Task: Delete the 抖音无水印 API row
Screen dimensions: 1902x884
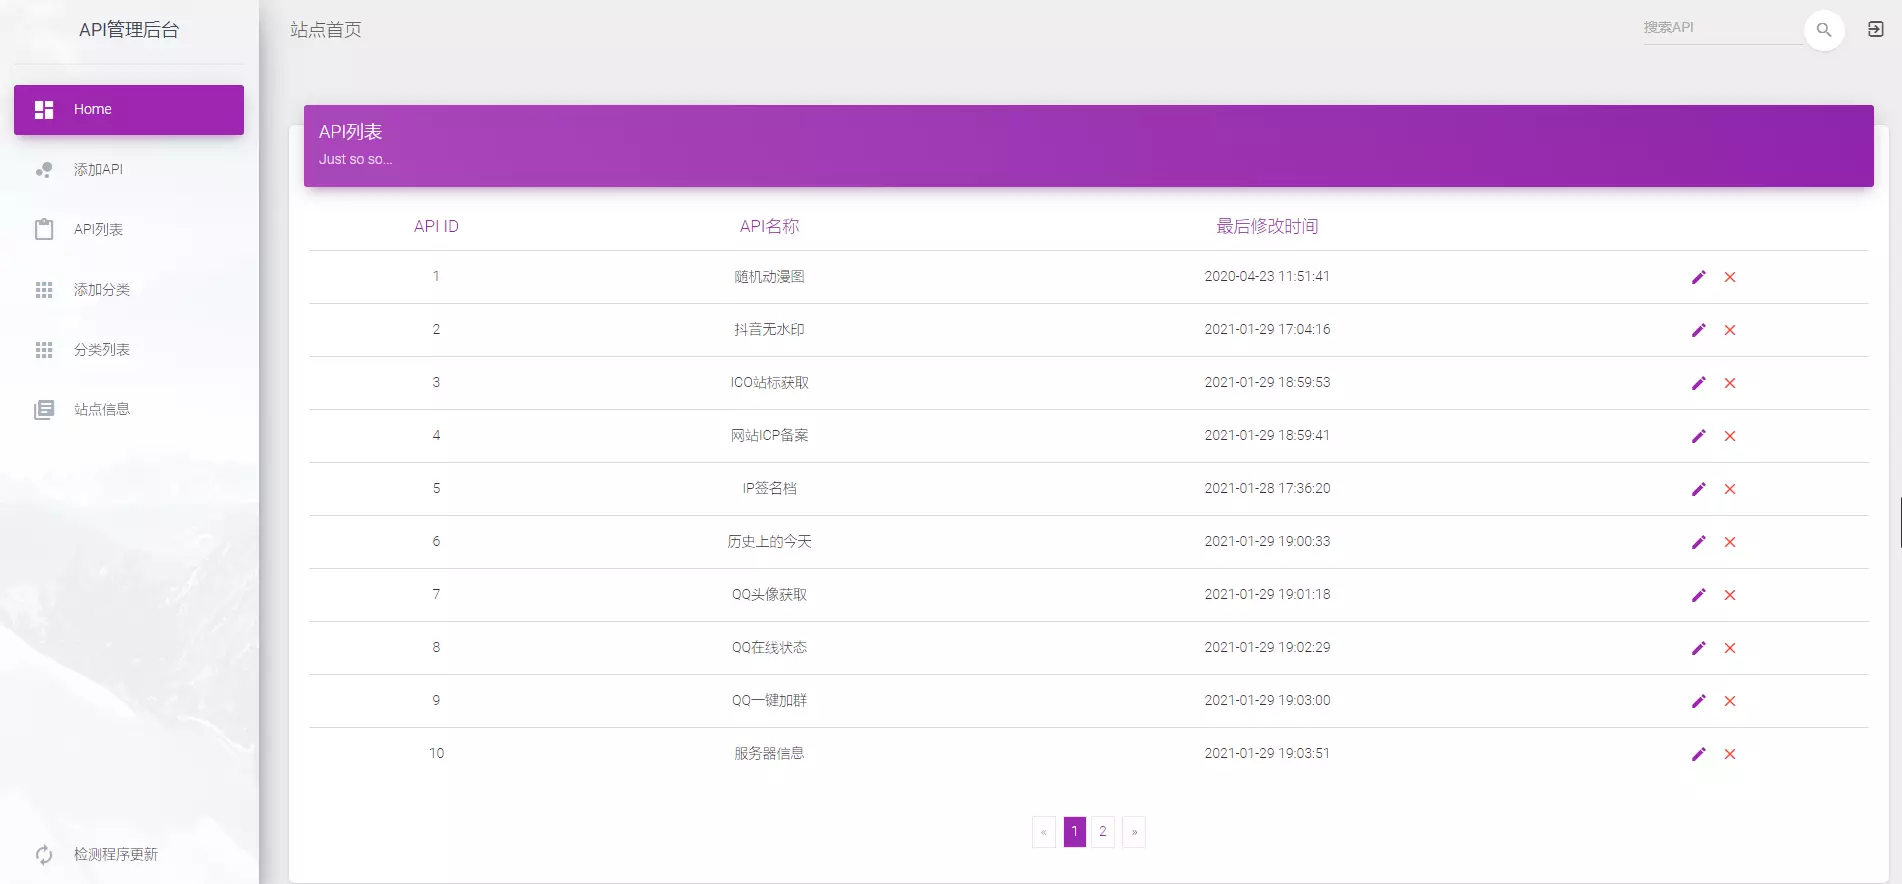Action: tap(1730, 330)
